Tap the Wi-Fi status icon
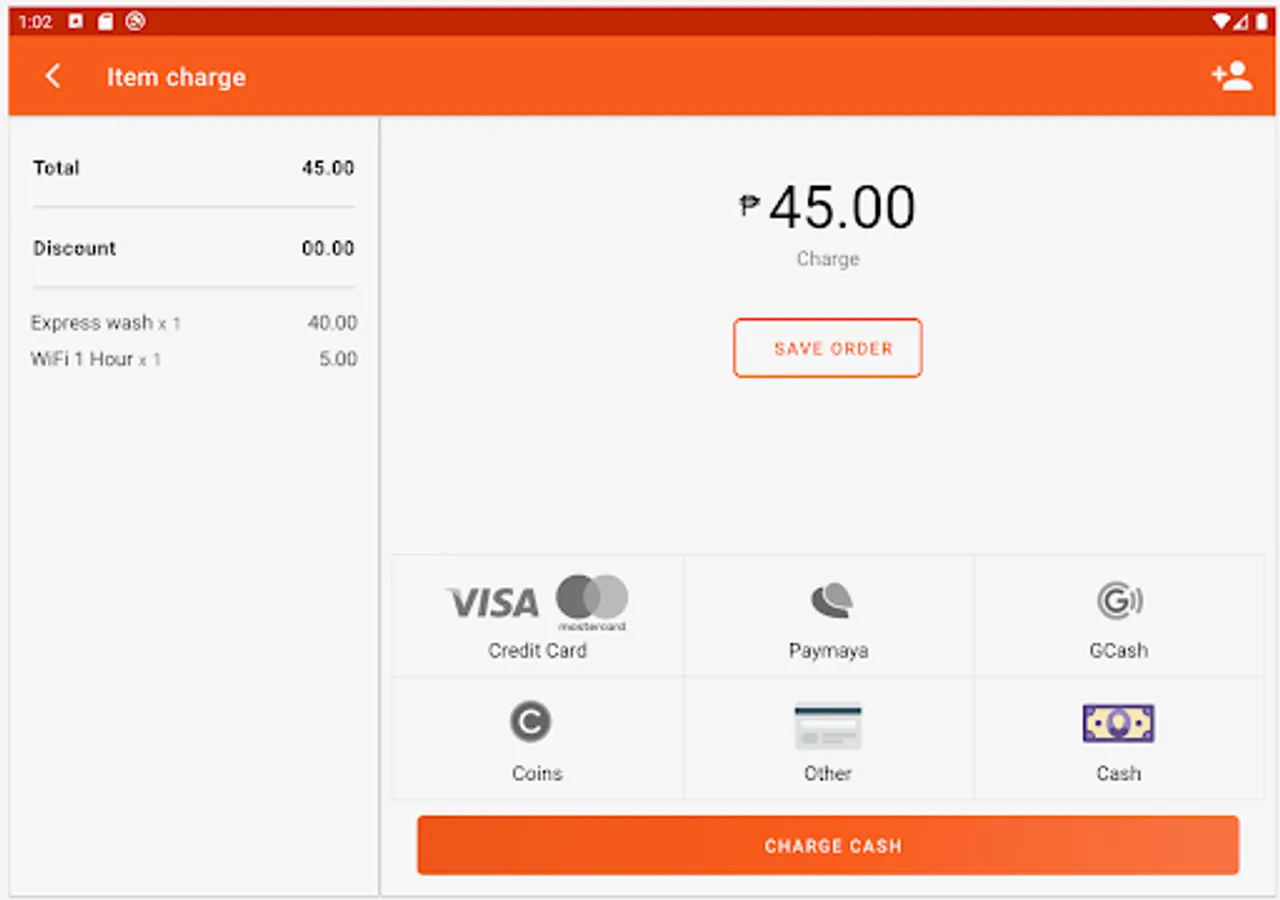Image resolution: width=1280 pixels, height=900 pixels. point(1220,21)
